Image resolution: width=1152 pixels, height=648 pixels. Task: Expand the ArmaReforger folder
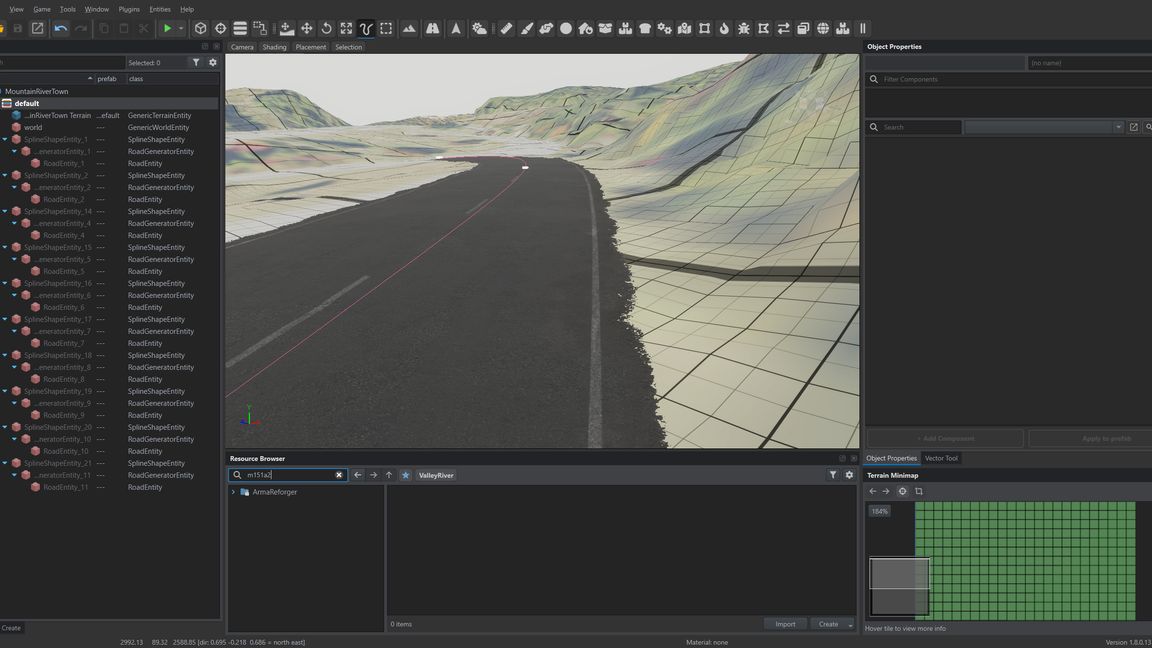(234, 492)
